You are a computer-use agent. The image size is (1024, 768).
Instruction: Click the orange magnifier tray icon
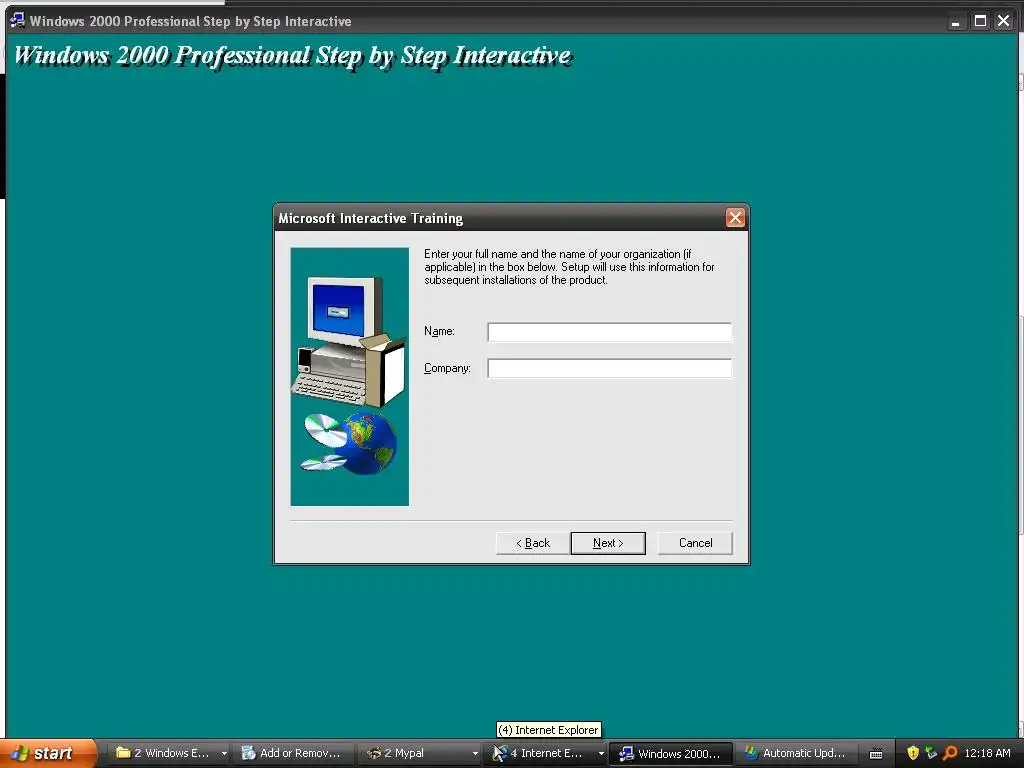point(950,753)
